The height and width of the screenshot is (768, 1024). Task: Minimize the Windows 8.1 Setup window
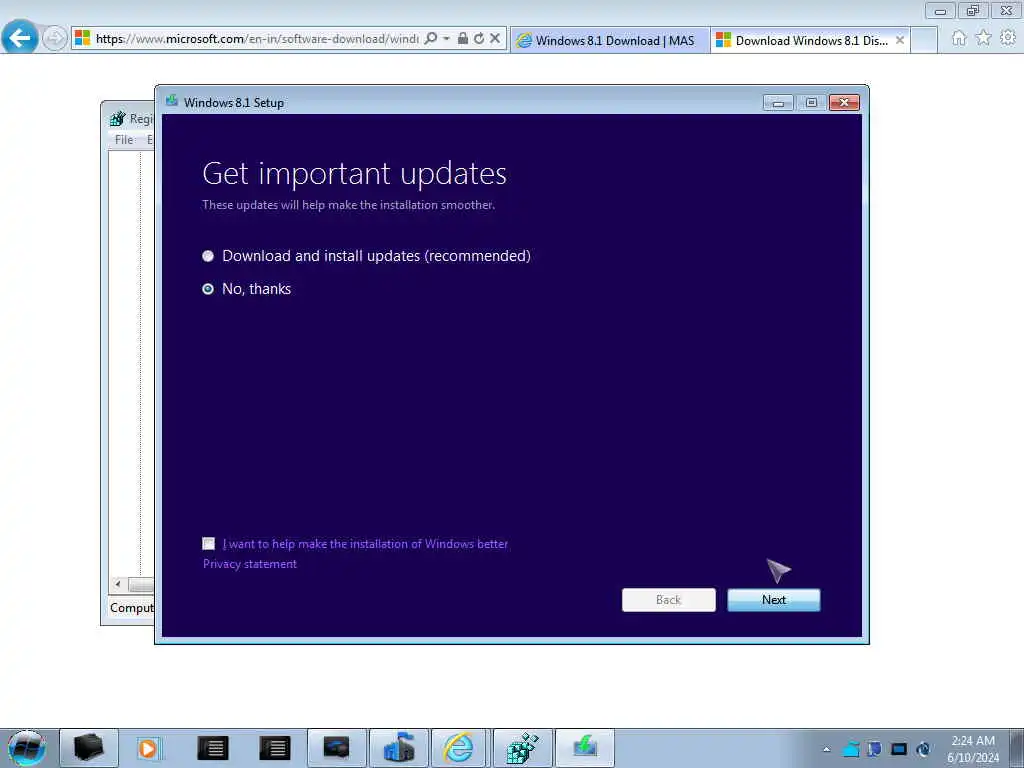(778, 103)
